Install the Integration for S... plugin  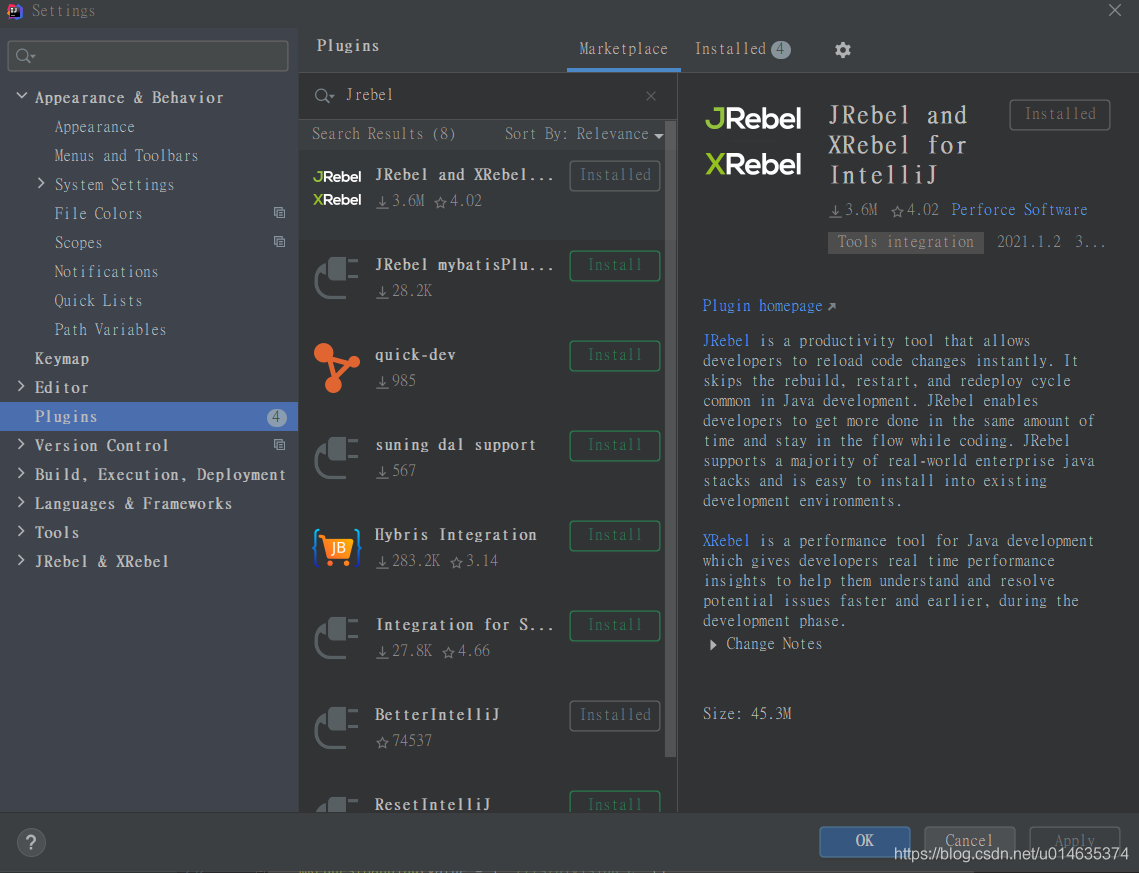click(615, 626)
